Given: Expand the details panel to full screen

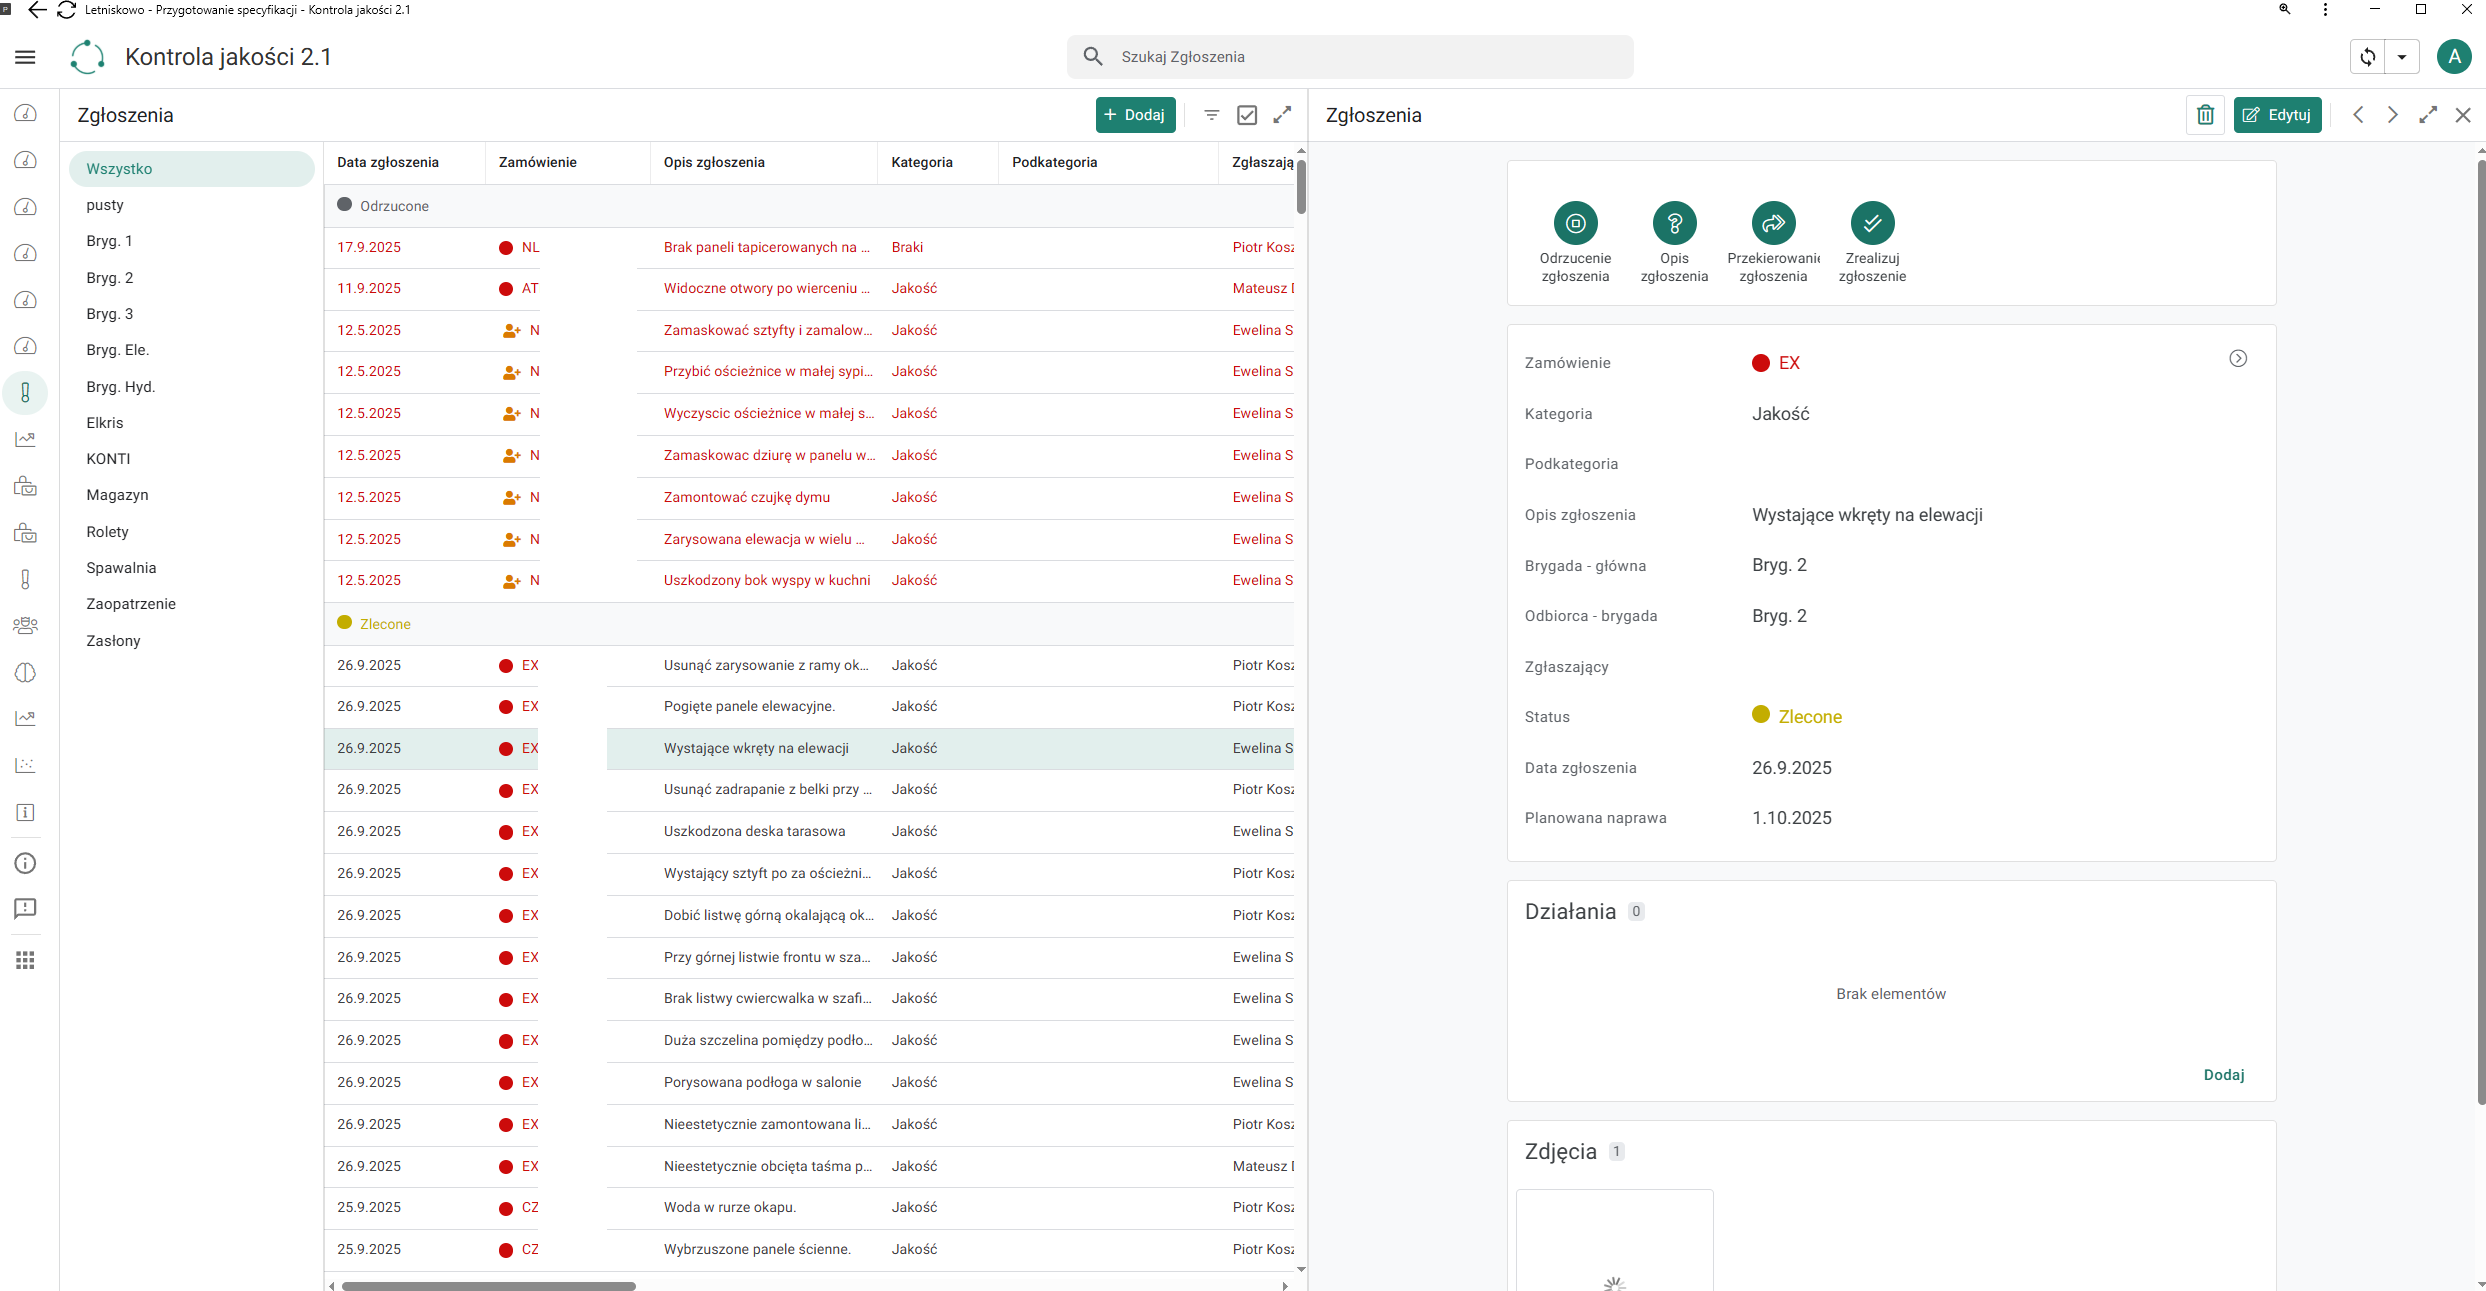Looking at the screenshot, I should pos(2428,115).
